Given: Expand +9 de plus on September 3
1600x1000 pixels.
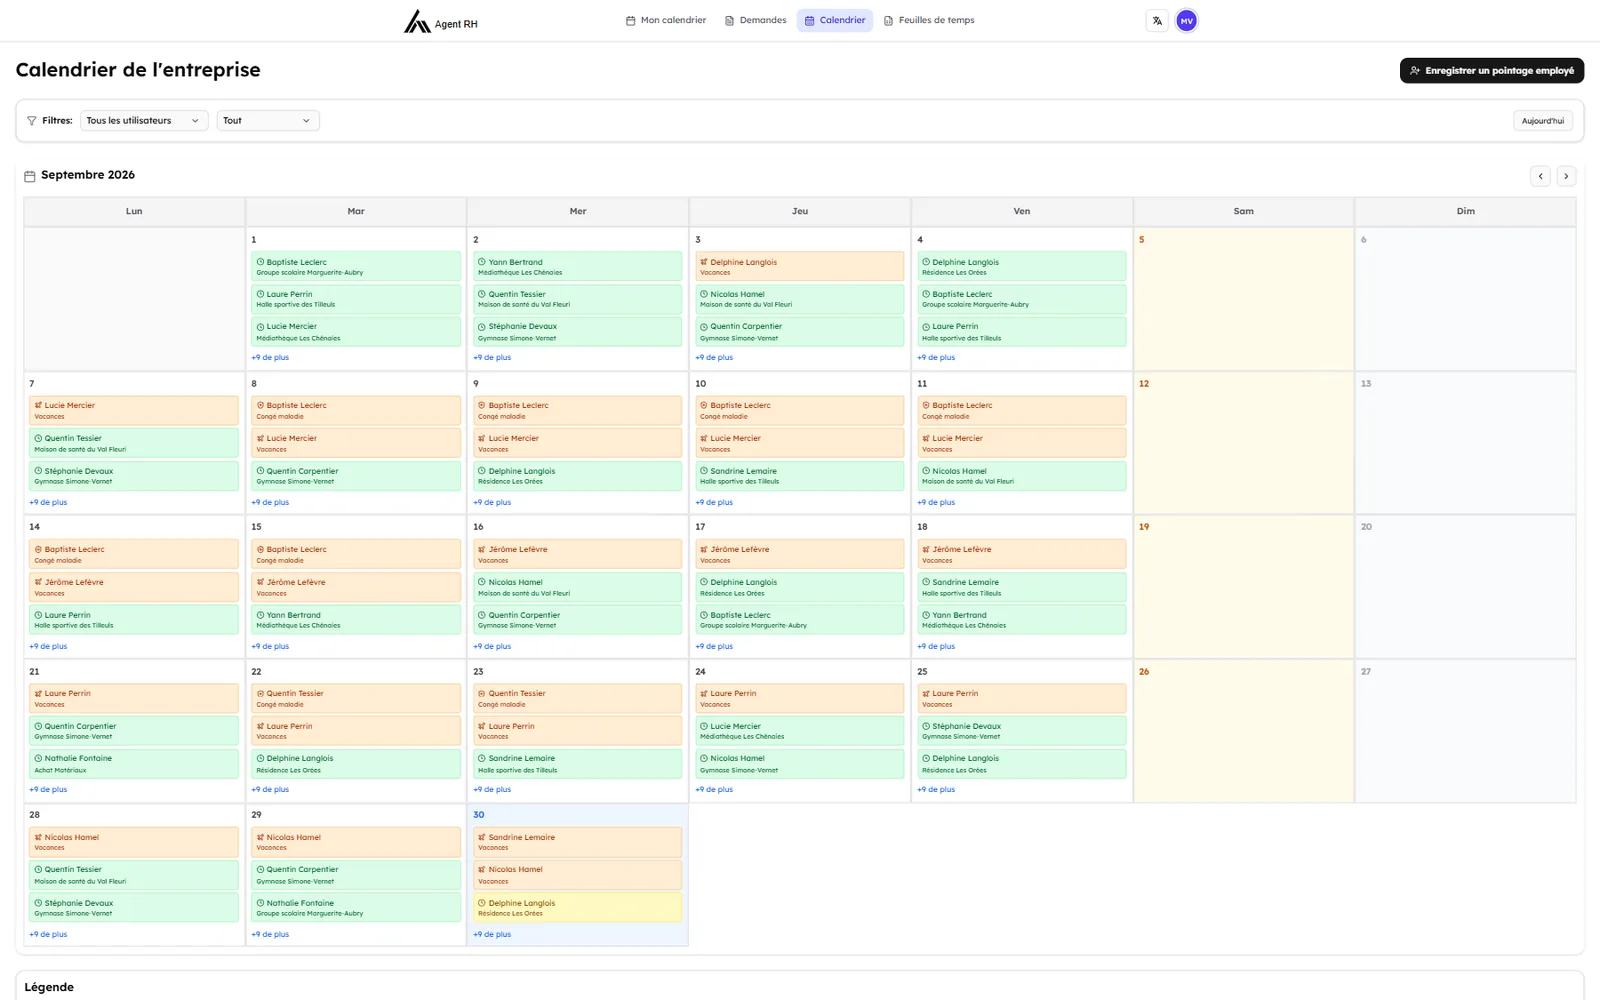Looking at the screenshot, I should pos(714,358).
